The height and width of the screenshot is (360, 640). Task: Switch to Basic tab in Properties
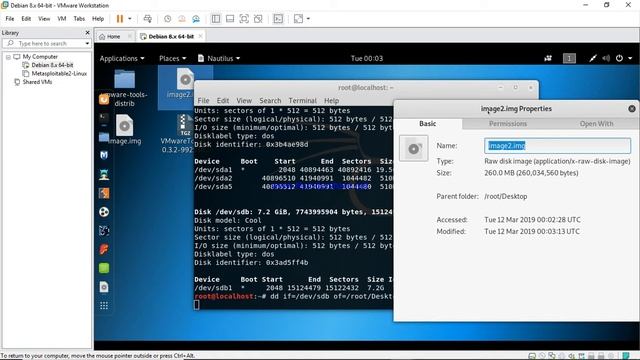point(428,124)
